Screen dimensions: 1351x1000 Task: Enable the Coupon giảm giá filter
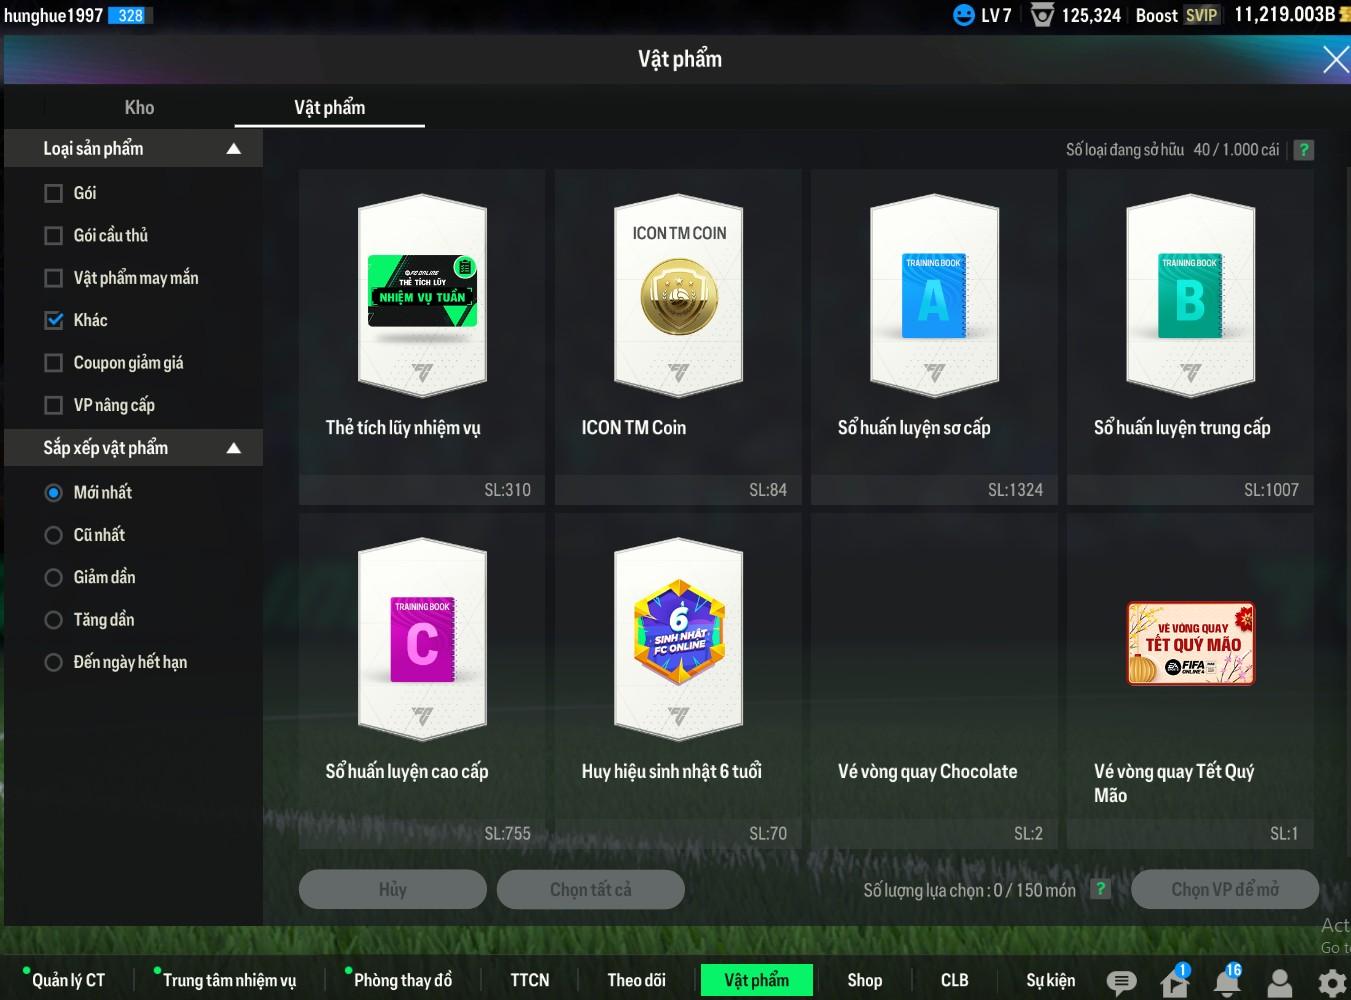point(54,363)
